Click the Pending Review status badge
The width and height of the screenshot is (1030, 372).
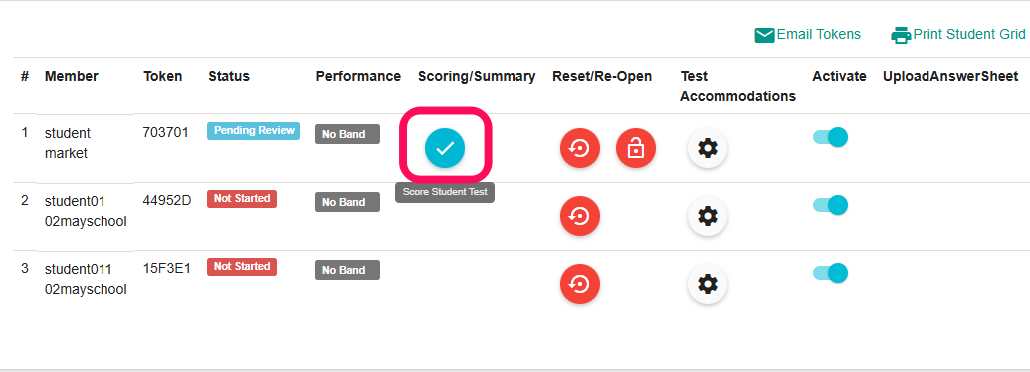pos(254,131)
